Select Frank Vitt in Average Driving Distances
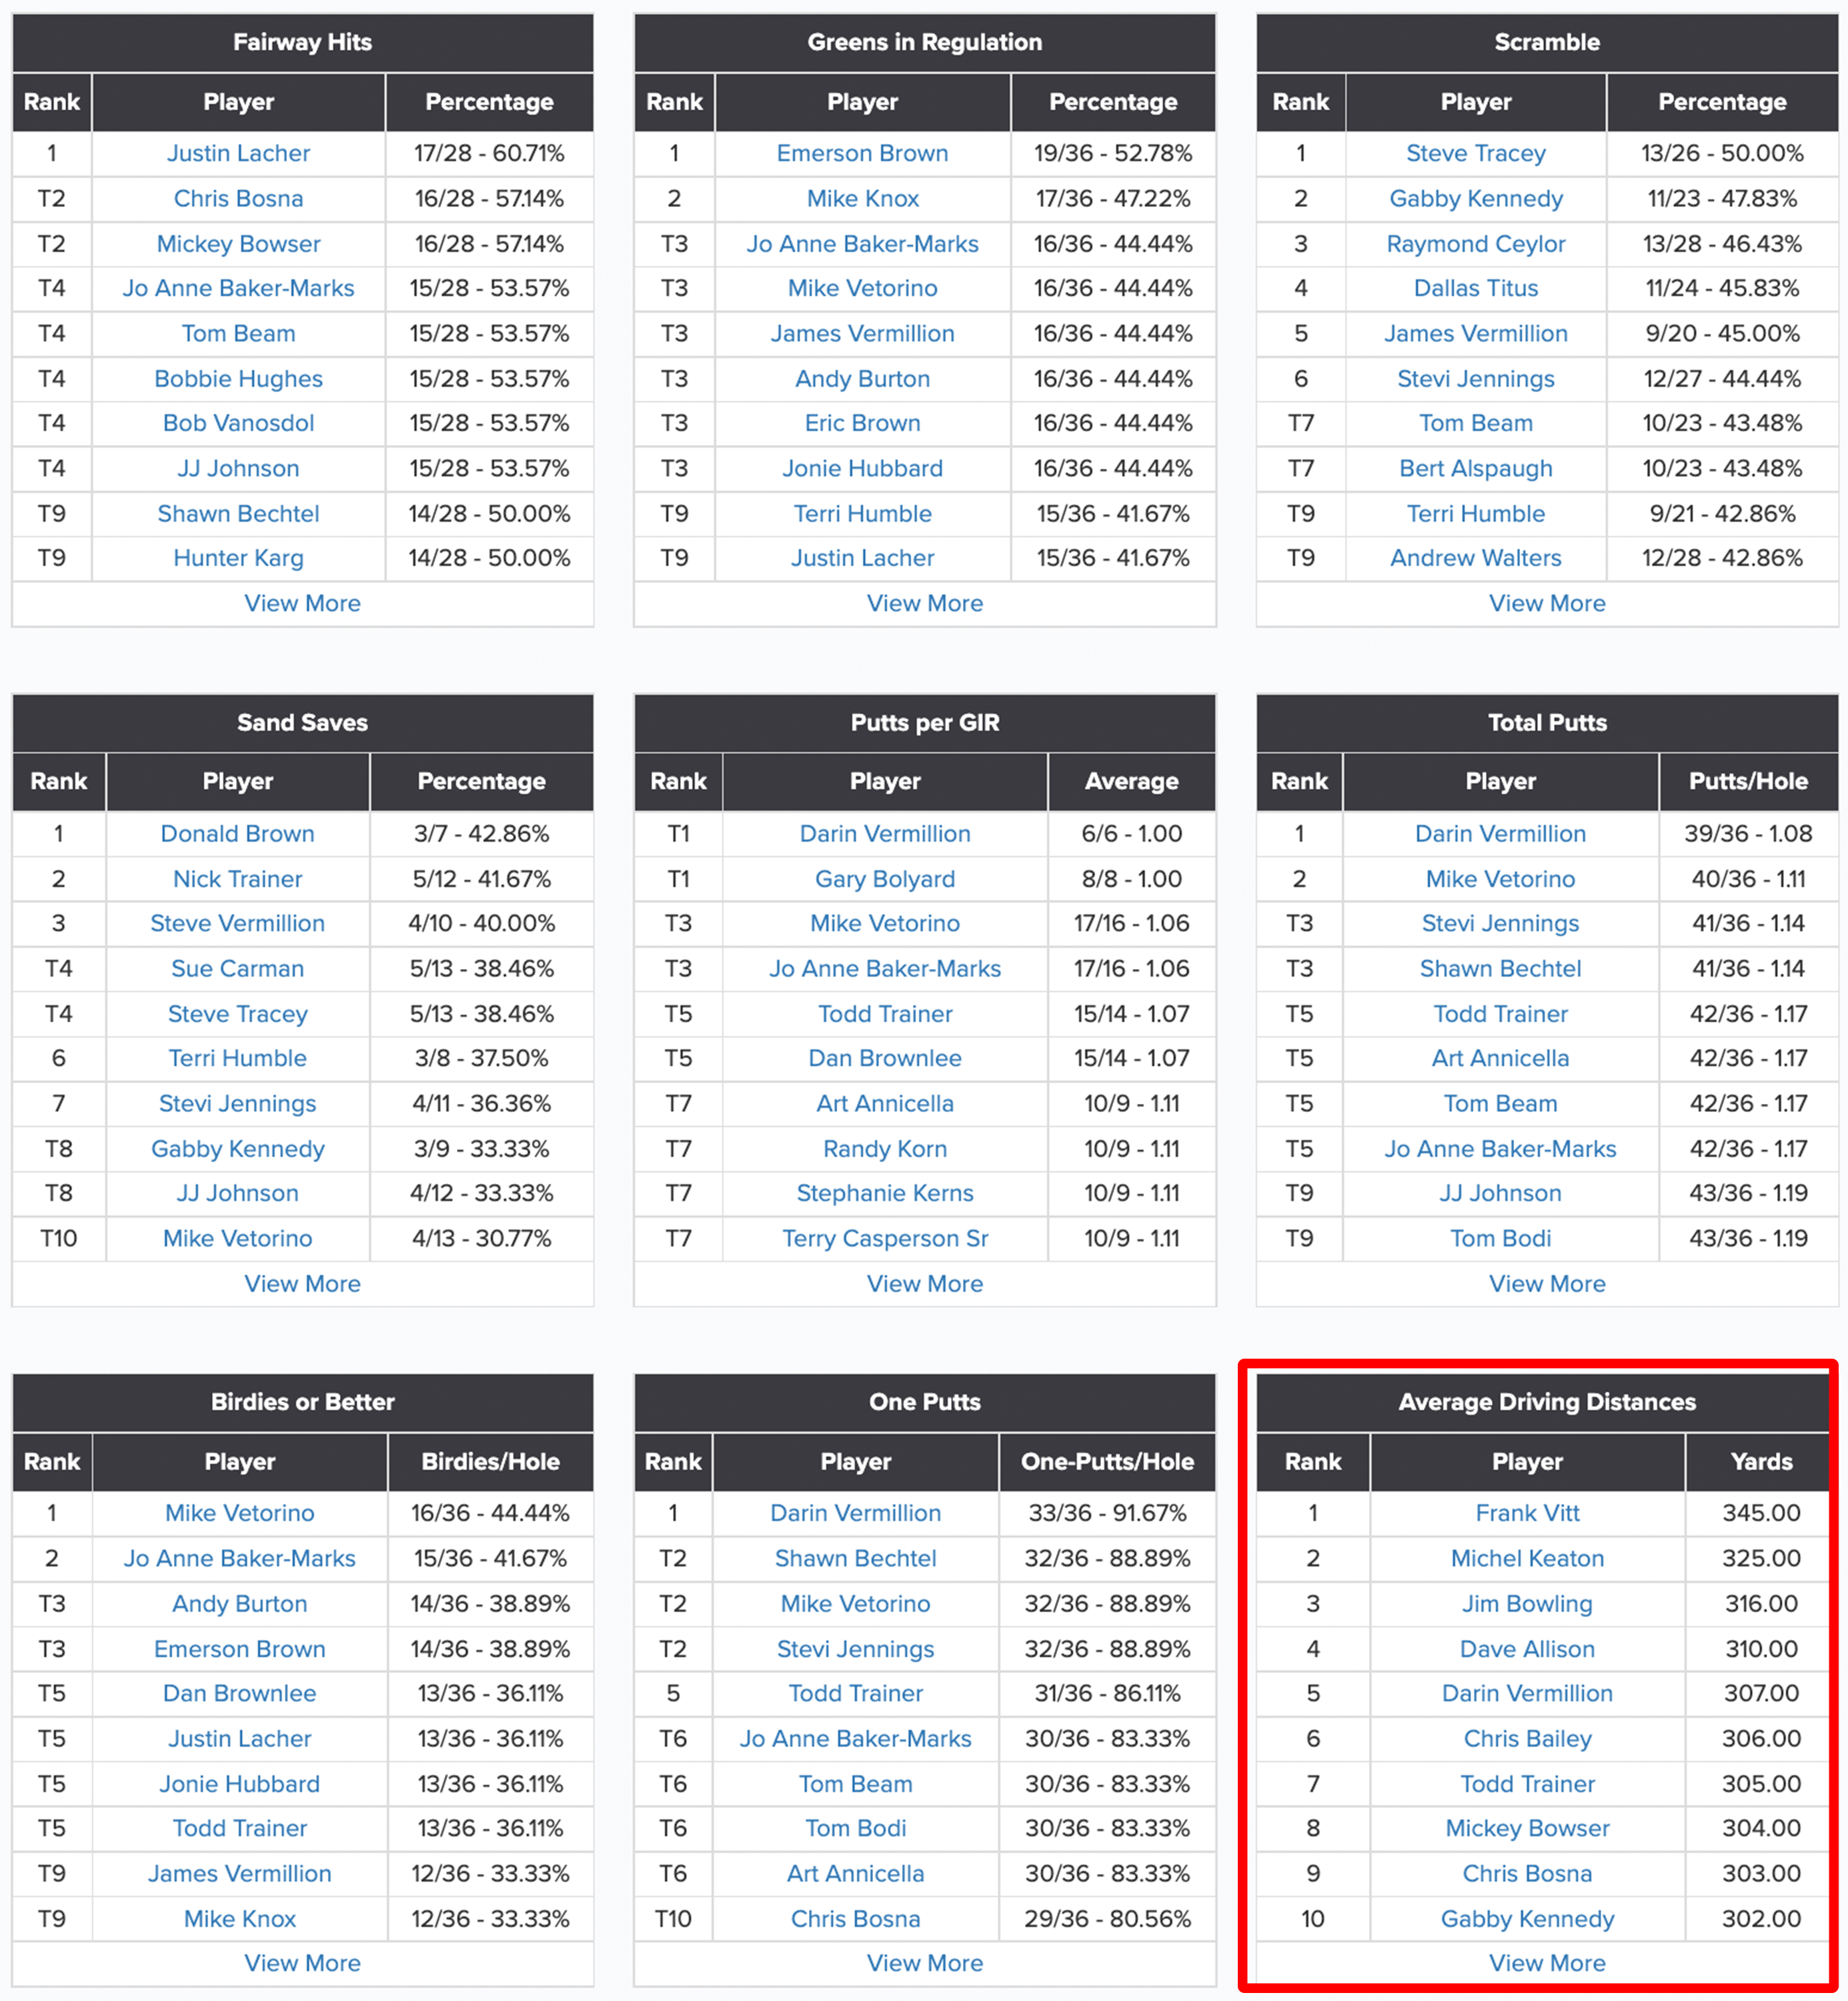Viewport: 1848px width, 2001px height. tap(1527, 1512)
